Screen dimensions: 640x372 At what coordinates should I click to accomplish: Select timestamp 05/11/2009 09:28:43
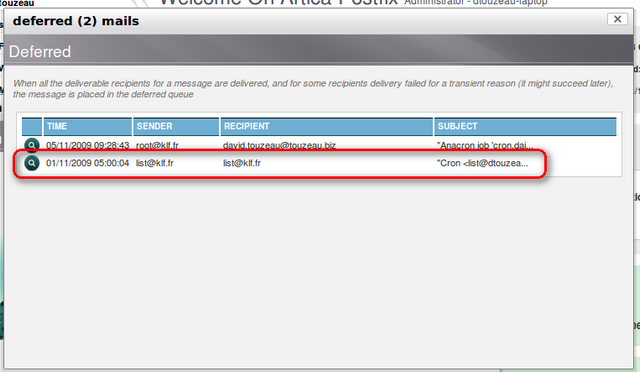[87, 145]
